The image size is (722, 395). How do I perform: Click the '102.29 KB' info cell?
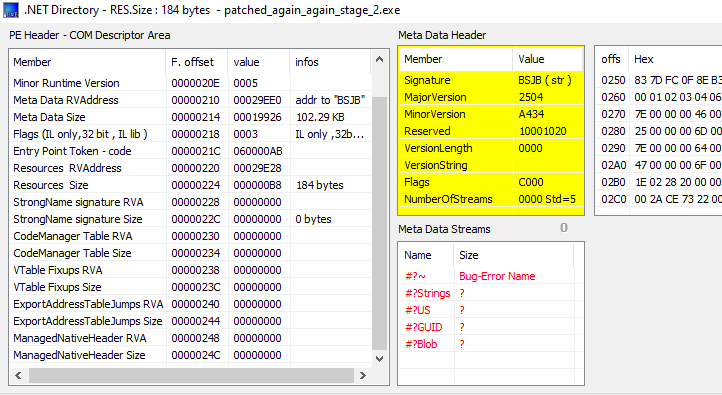click(330, 117)
